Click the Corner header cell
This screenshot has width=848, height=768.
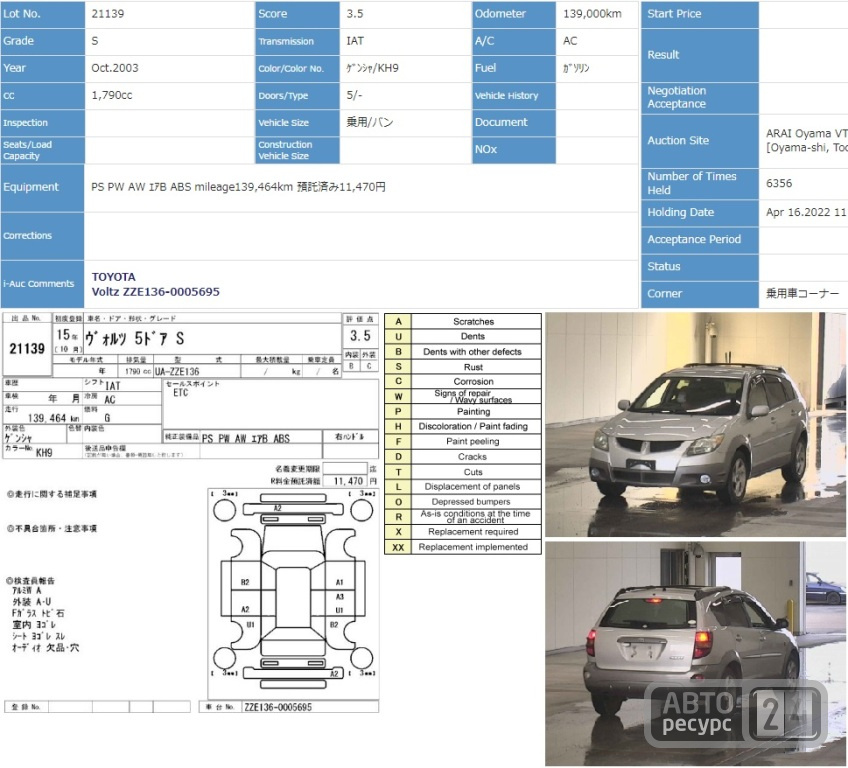700,294
